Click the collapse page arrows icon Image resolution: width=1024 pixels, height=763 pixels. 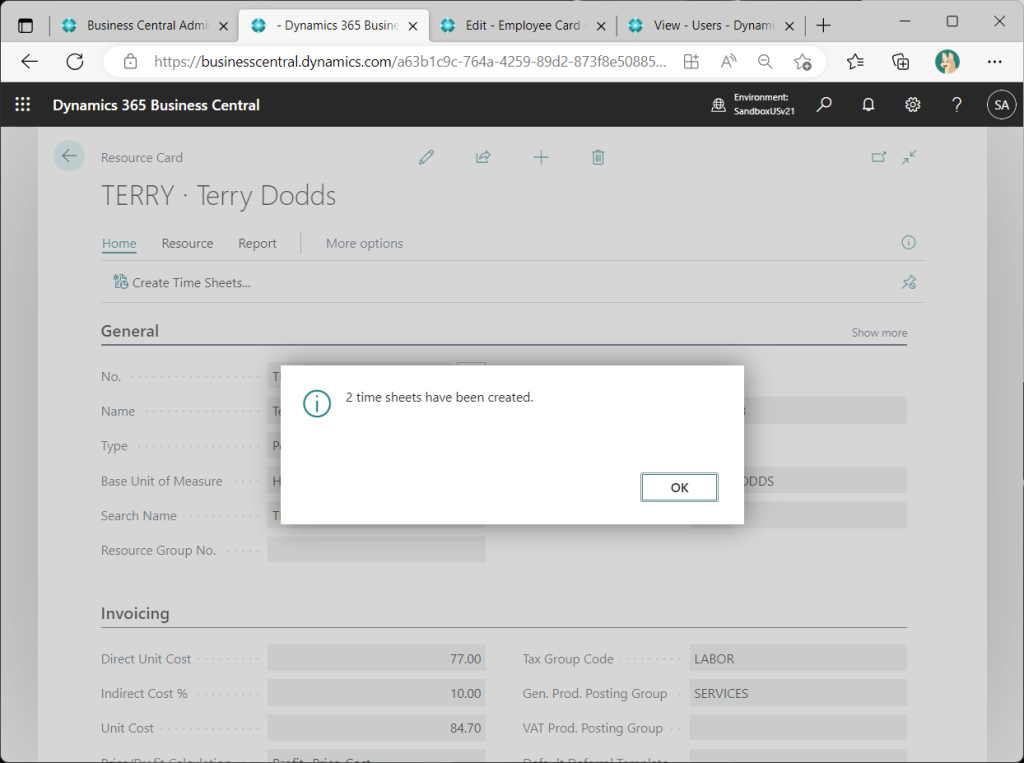click(909, 157)
